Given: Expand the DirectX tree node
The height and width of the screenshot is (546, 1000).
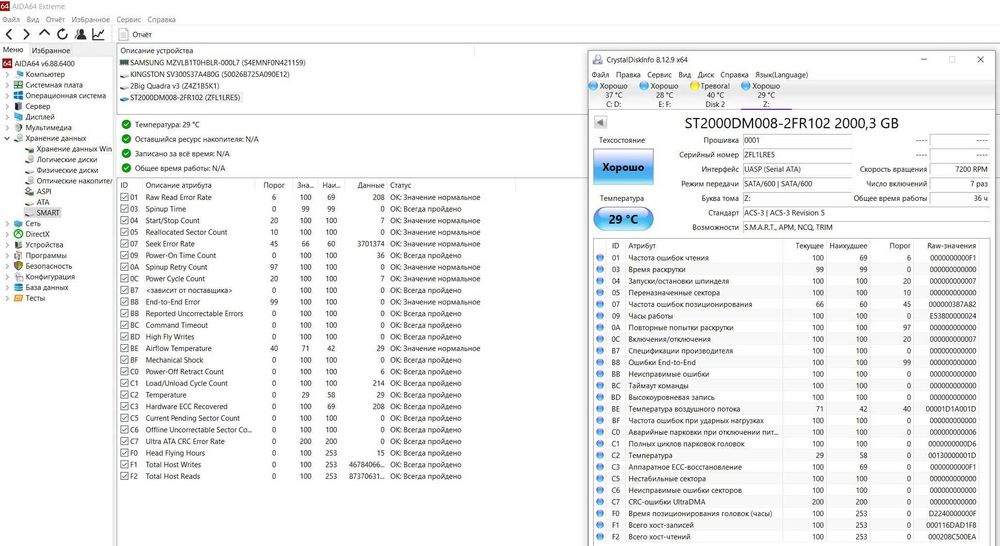Looking at the screenshot, I should [x=7, y=234].
